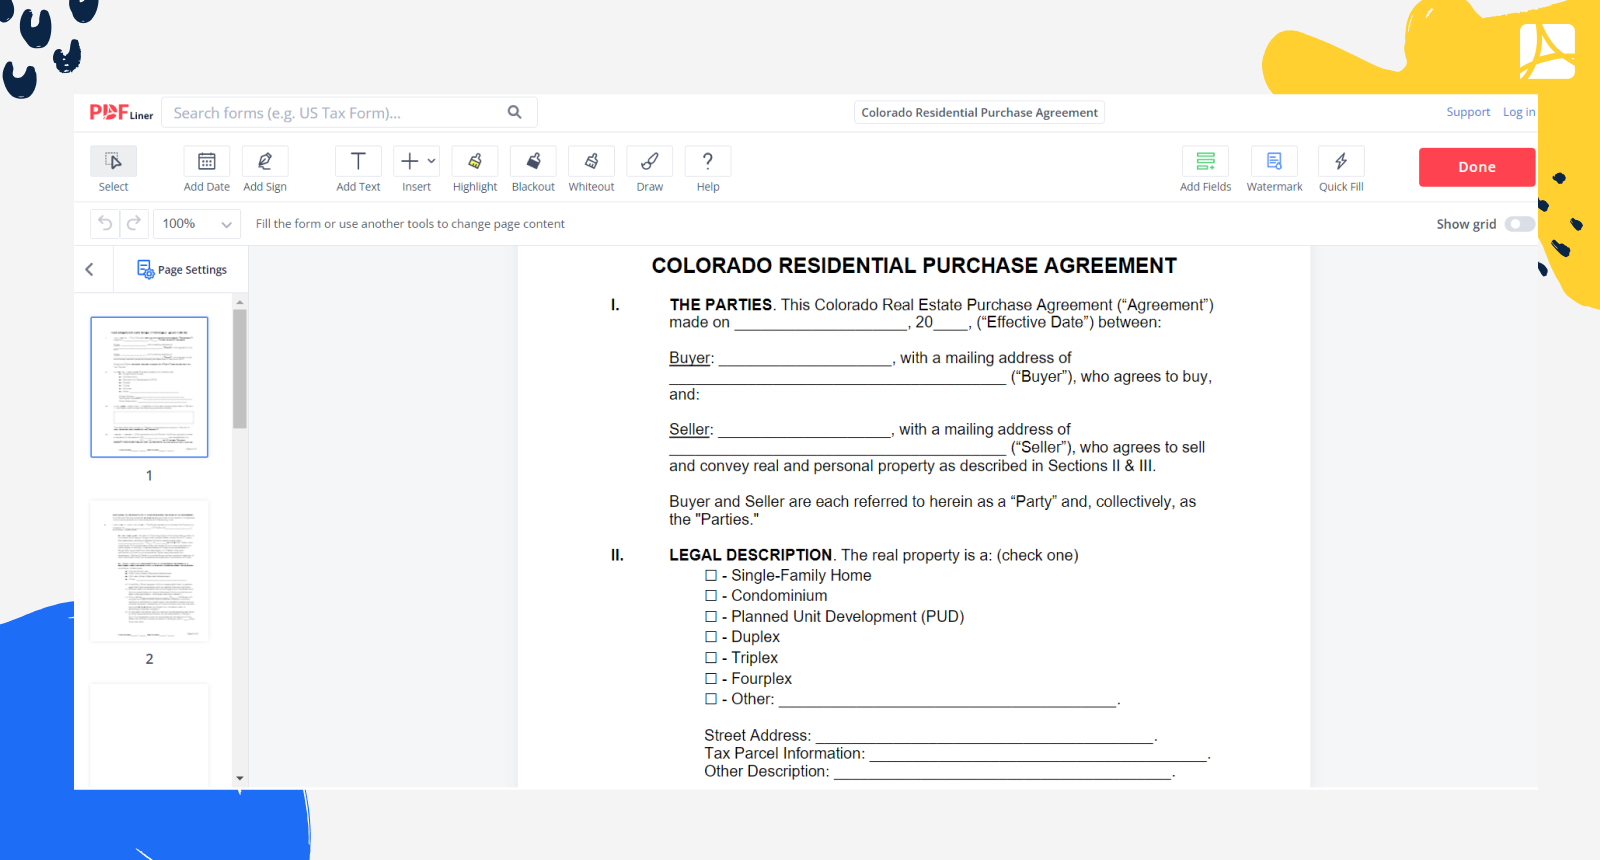Activate the Highlight tool
The width and height of the screenshot is (1600, 860).
click(475, 161)
